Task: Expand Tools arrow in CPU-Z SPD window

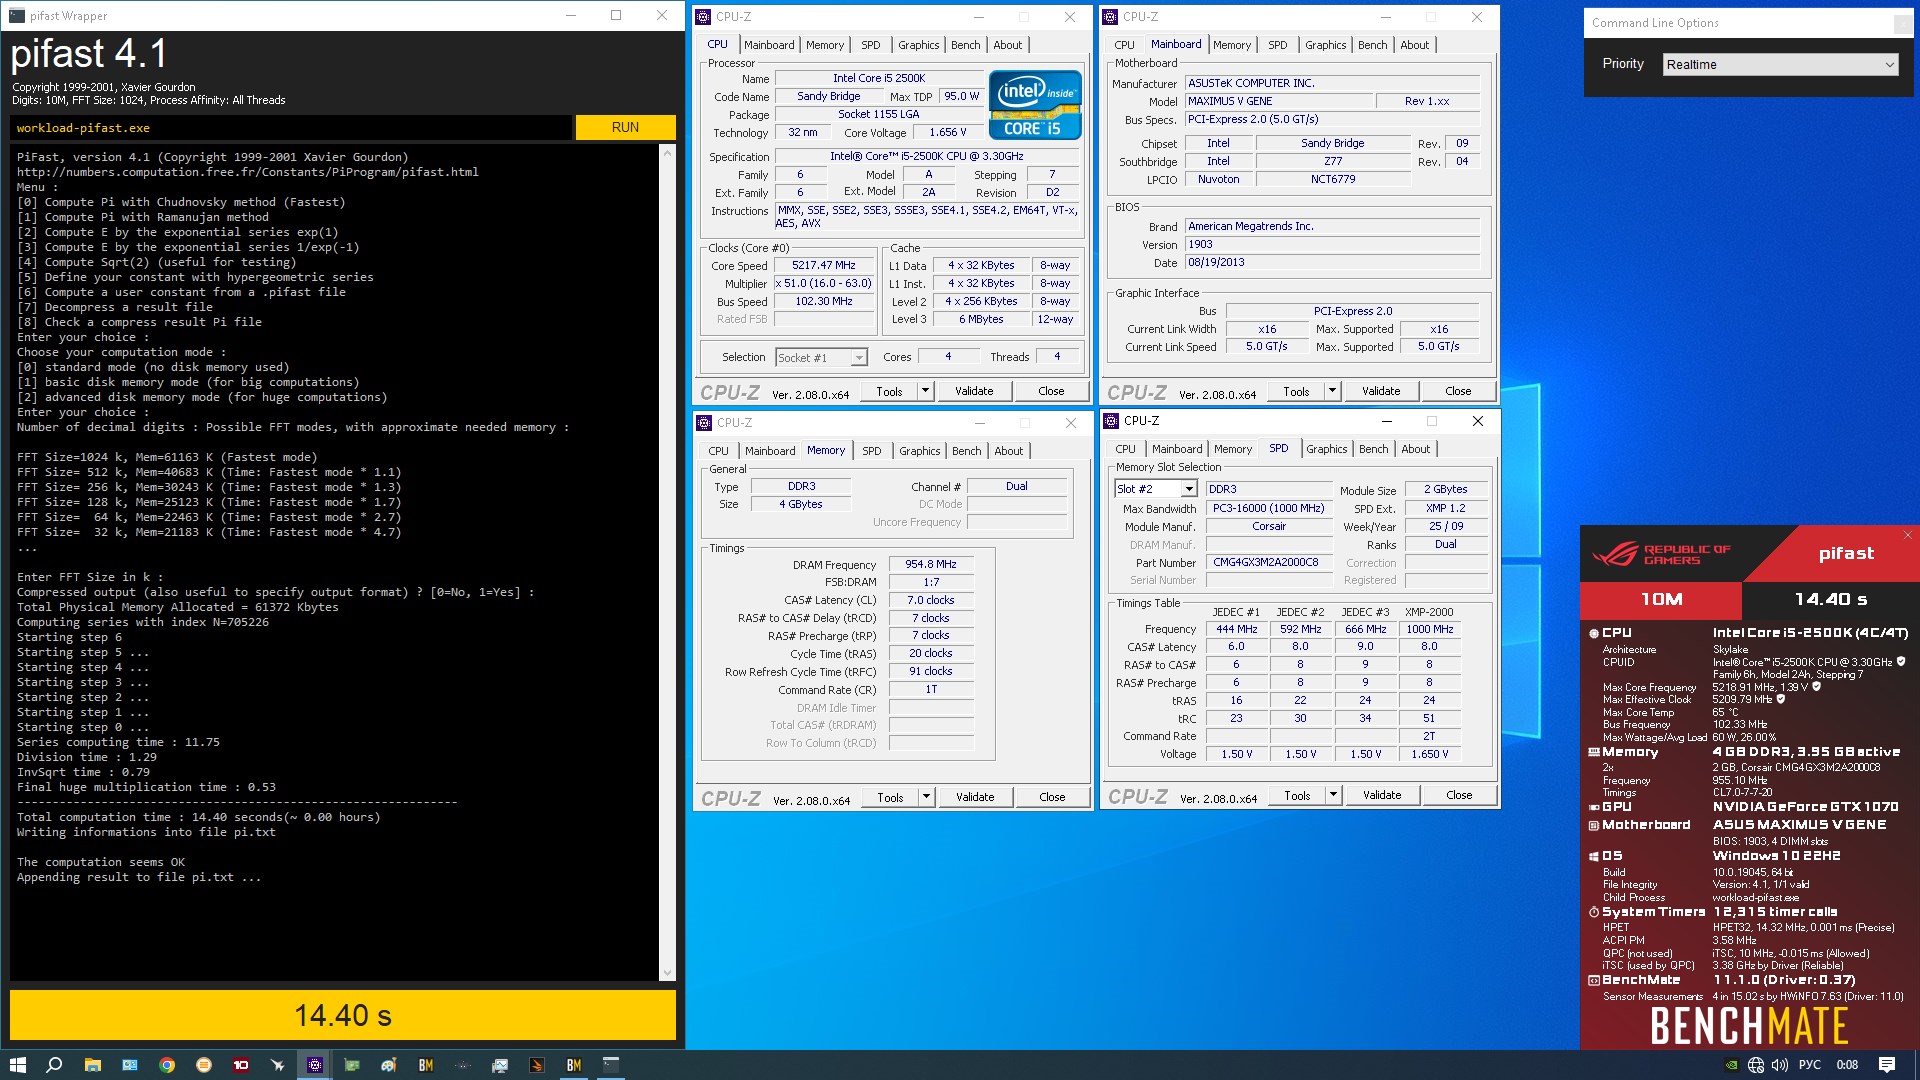Action: click(x=1333, y=795)
